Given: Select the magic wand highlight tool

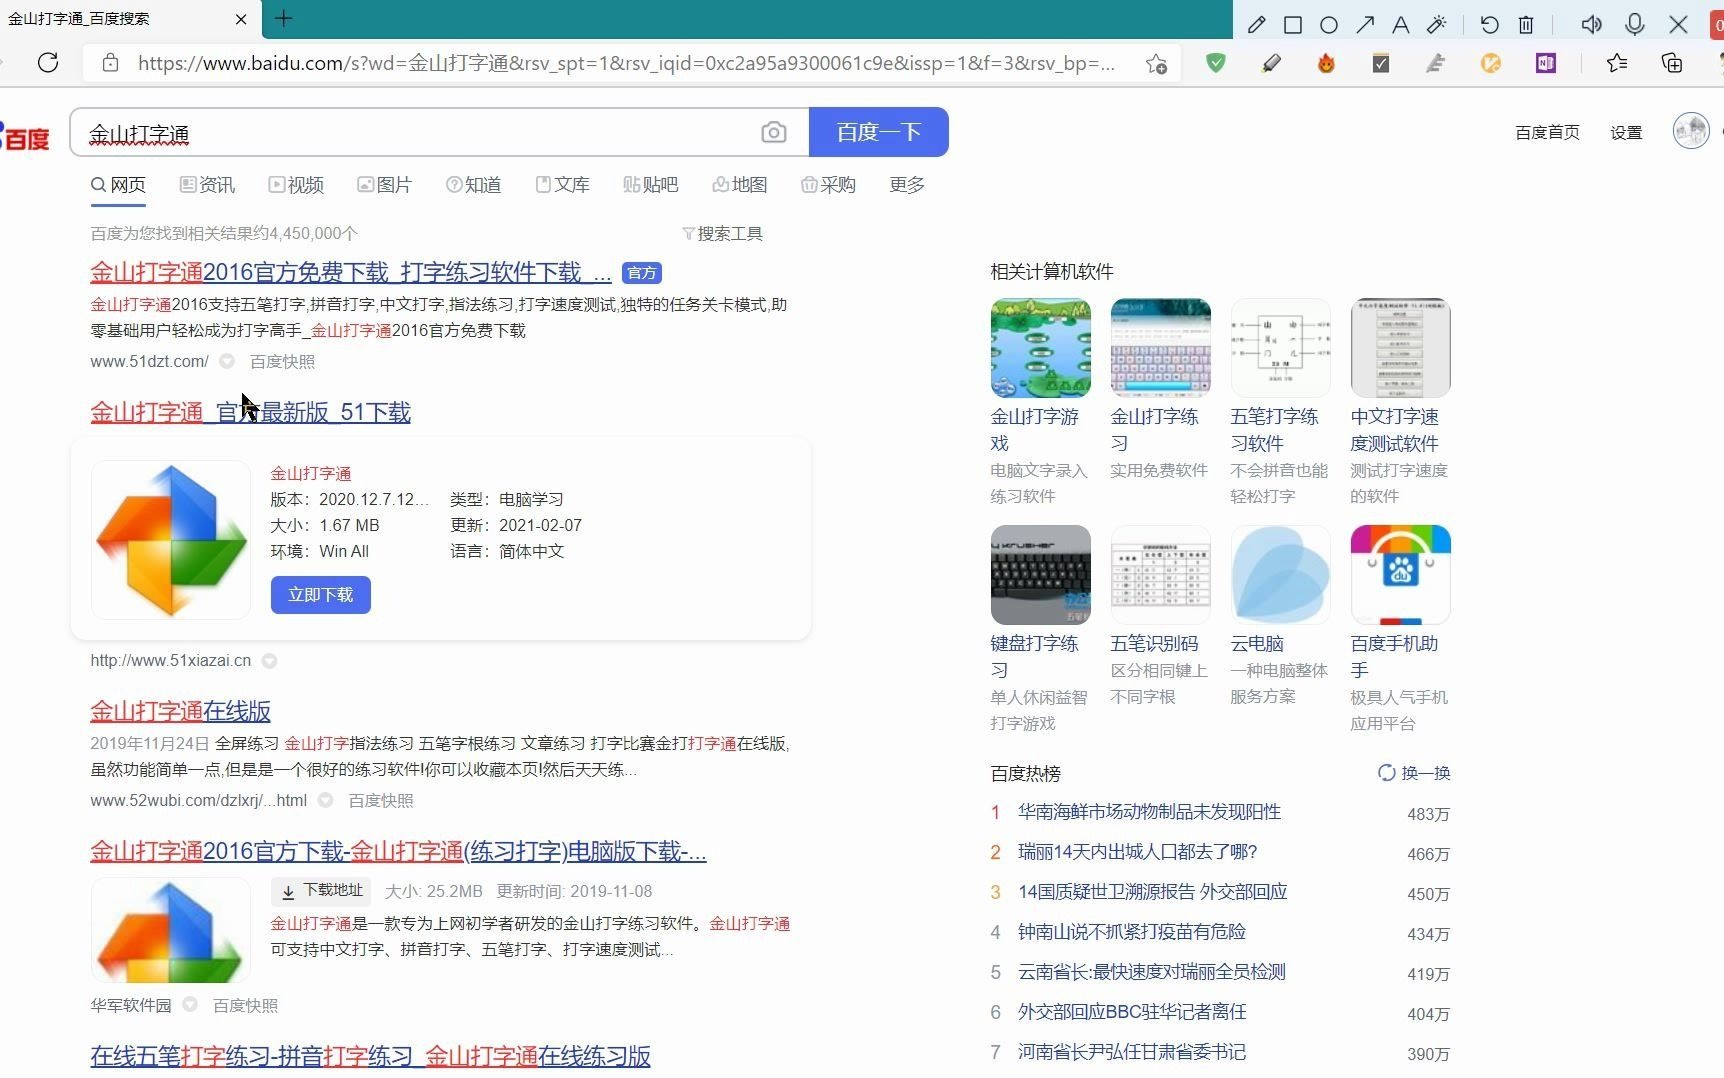Looking at the screenshot, I should [x=1437, y=25].
